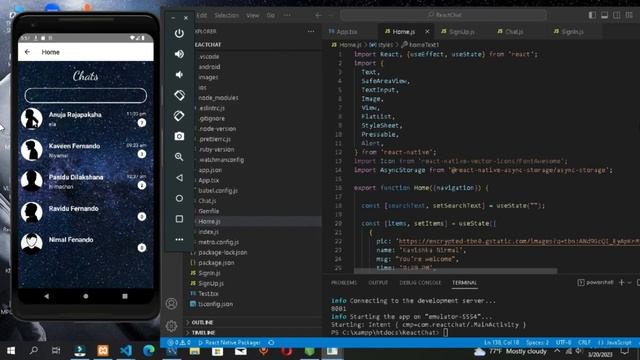Activate emulator zoom magnifier icon
The width and height of the screenshot is (640, 360).
point(179,157)
